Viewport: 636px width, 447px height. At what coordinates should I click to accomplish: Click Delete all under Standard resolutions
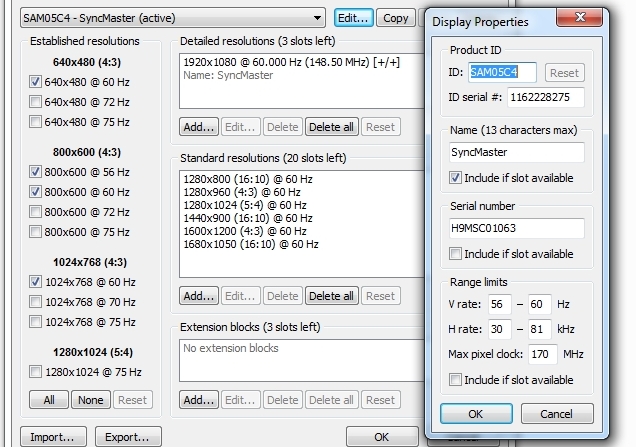tap(331, 296)
